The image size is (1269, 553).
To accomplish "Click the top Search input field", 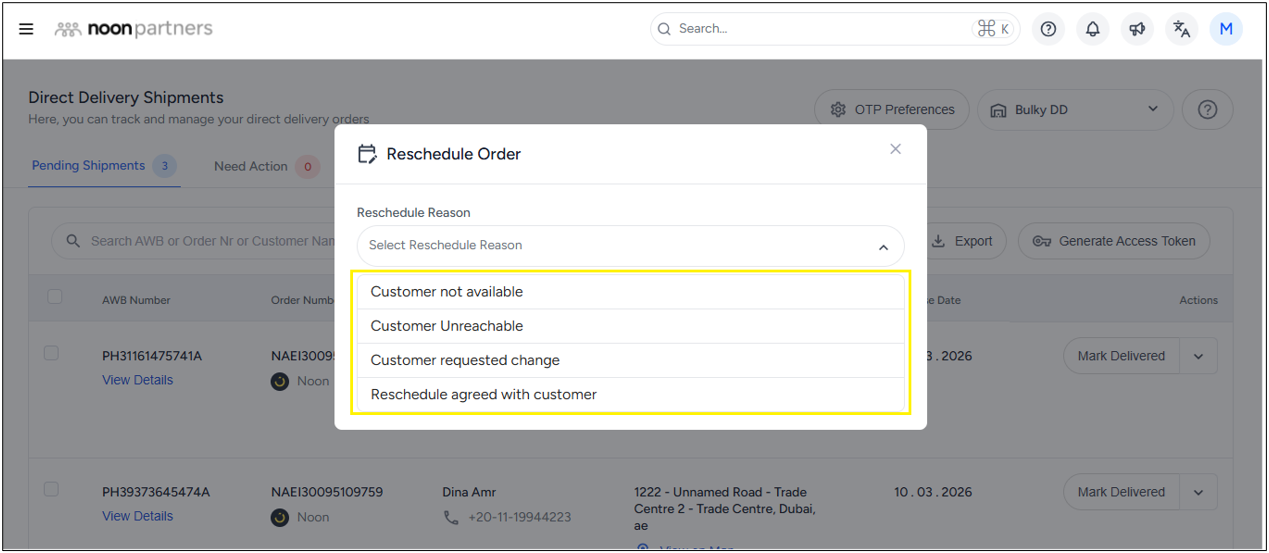I will [820, 29].
